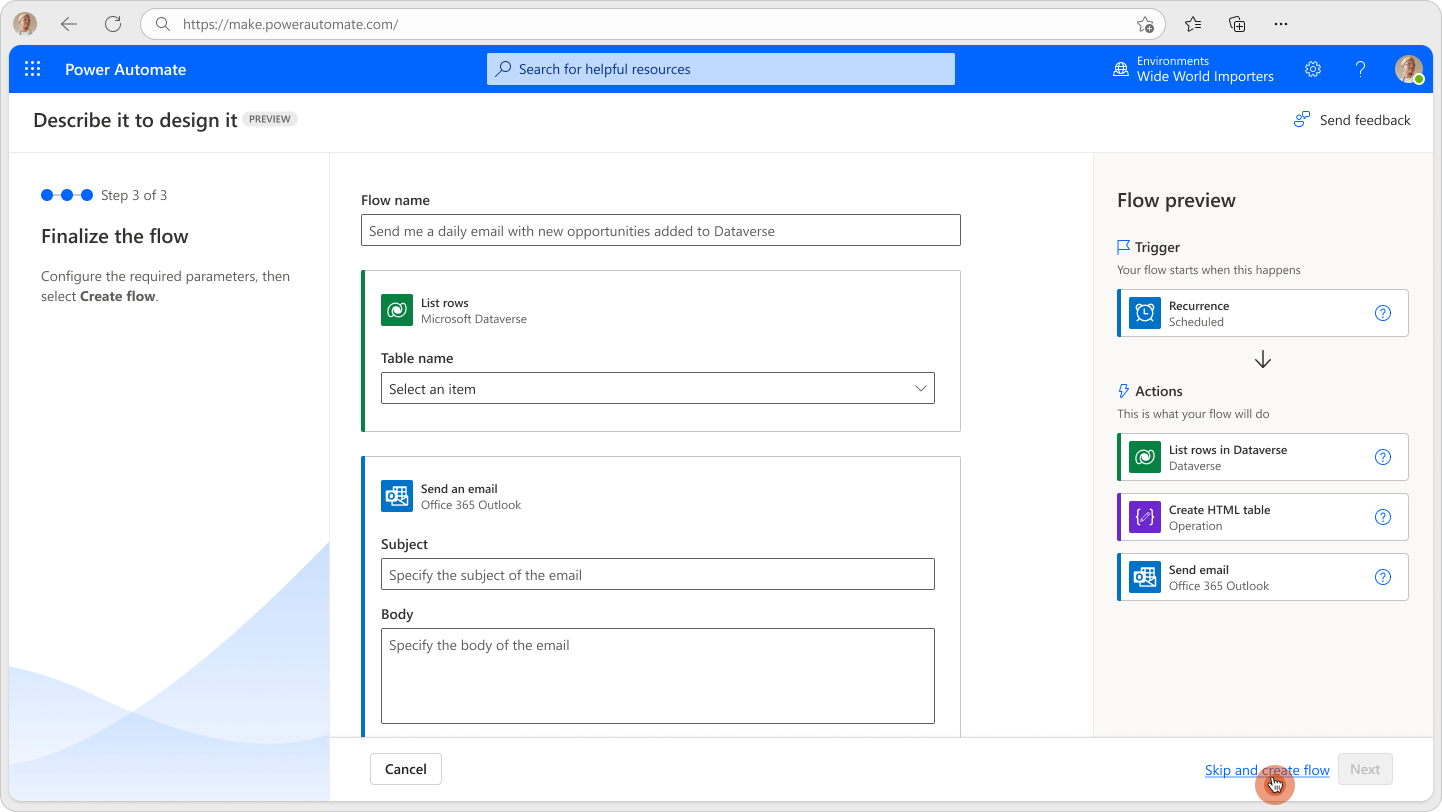Image resolution: width=1442 pixels, height=812 pixels.
Task: Click the Recurrence clock icon
Action: [1145, 313]
